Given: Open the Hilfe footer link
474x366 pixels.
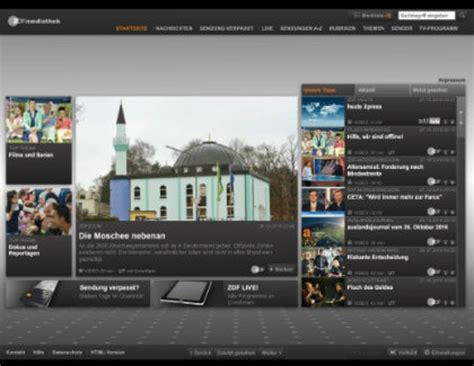Looking at the screenshot, I should pyautogui.click(x=38, y=352).
